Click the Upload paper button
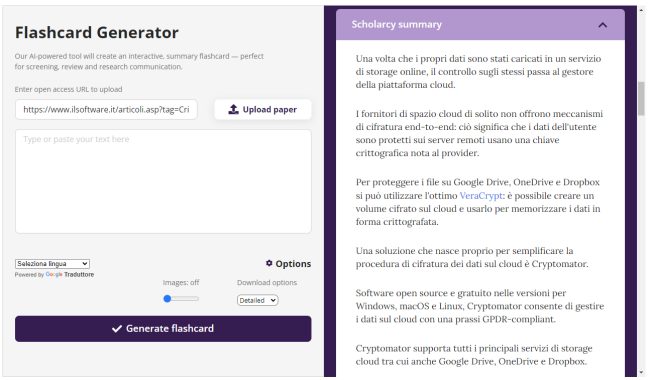 [263, 109]
